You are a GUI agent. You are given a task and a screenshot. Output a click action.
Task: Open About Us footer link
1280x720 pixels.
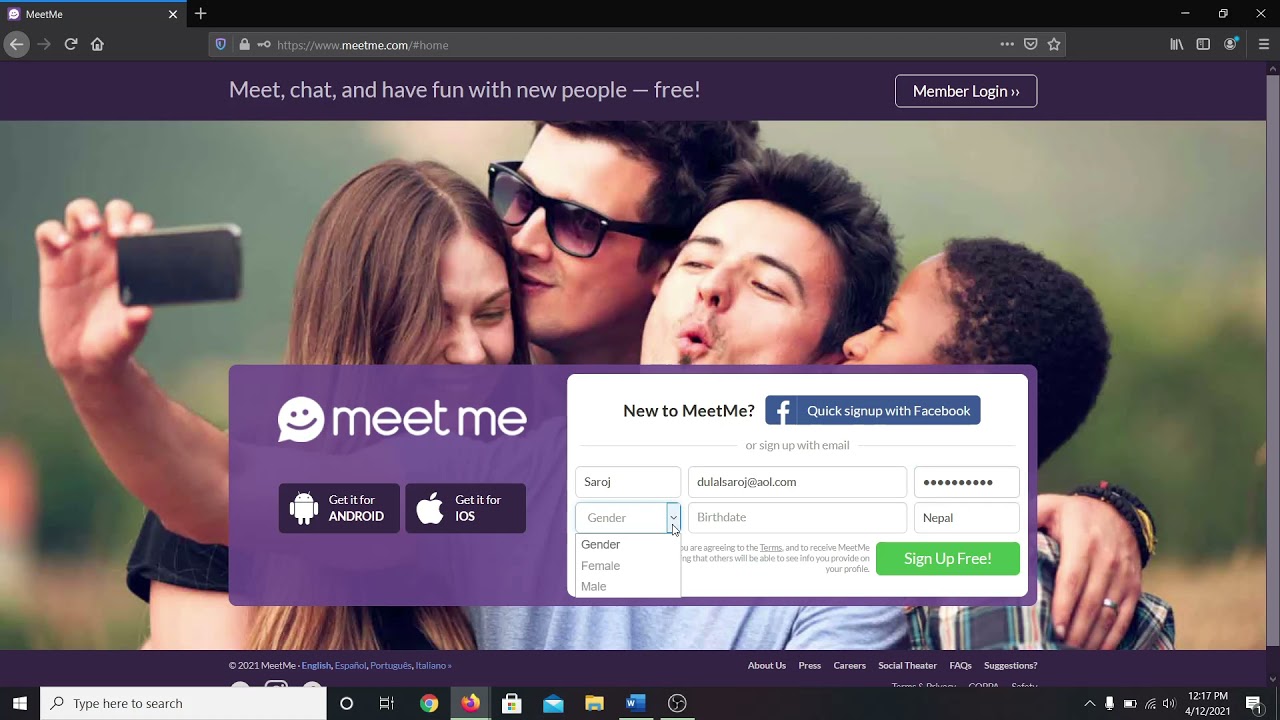767,666
